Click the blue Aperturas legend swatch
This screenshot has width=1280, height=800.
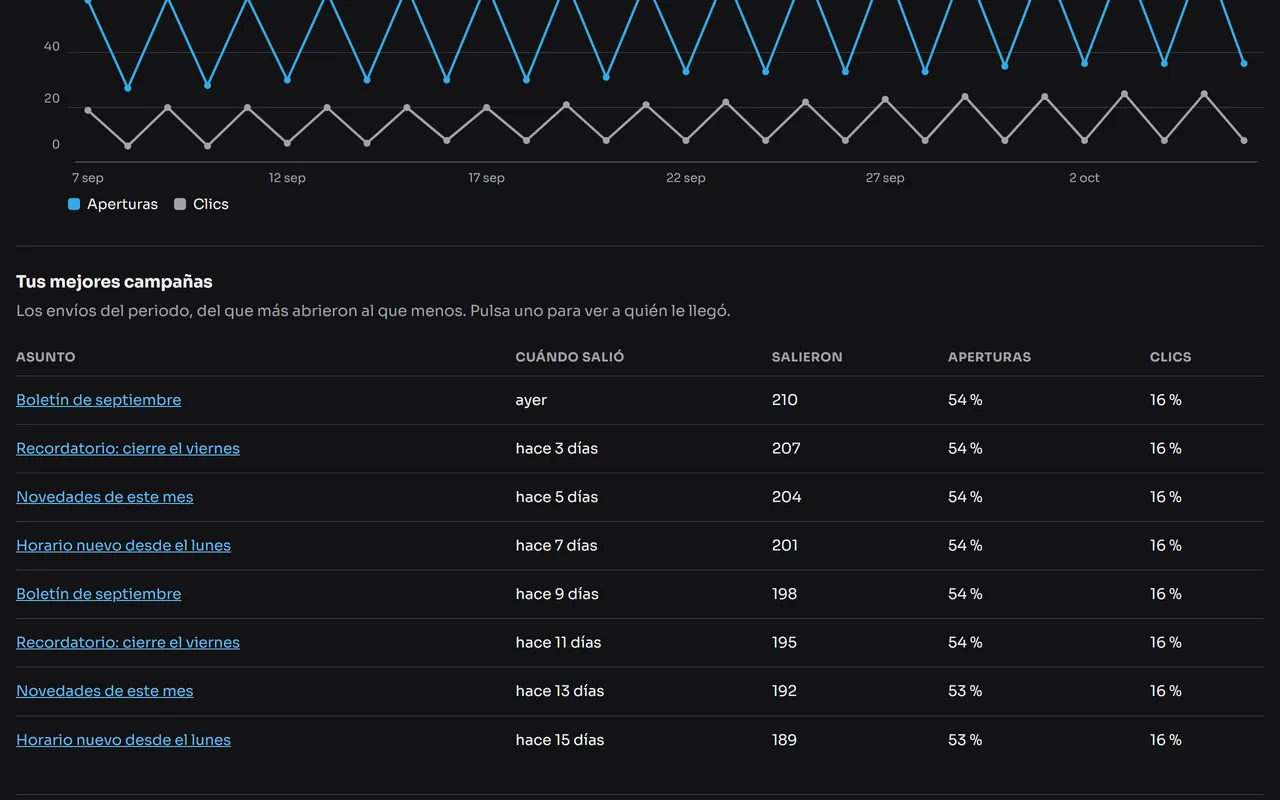tap(74, 204)
